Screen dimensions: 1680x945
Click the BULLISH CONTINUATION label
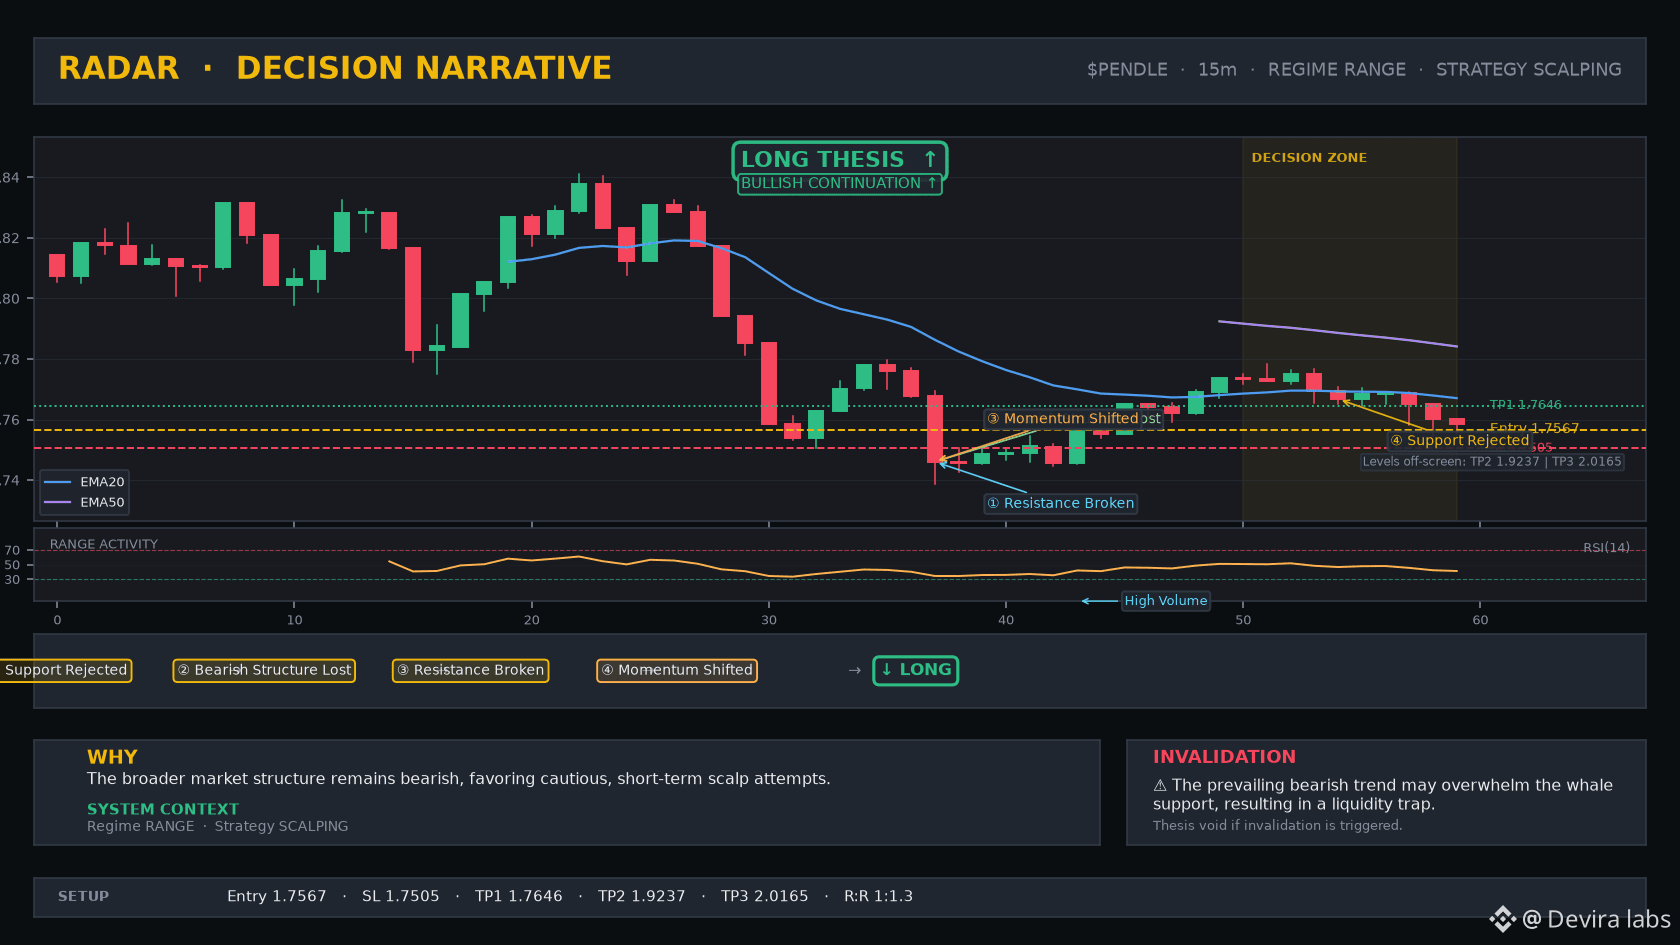tap(839, 184)
